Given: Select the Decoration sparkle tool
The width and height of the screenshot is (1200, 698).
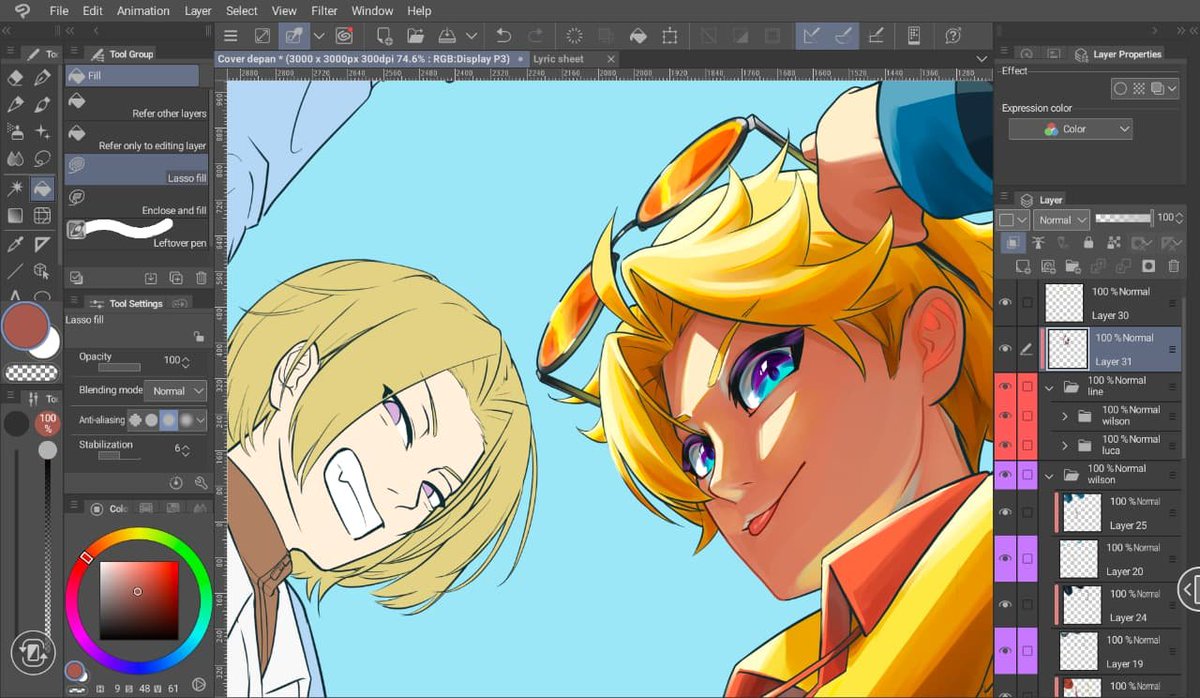Looking at the screenshot, I should click(43, 131).
